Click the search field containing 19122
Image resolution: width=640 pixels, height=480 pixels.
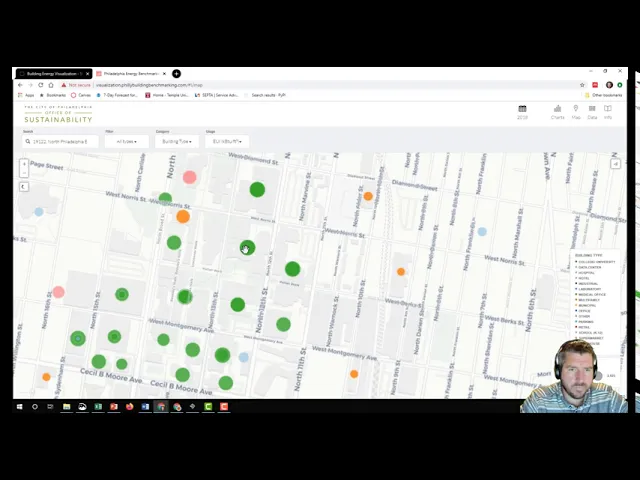coord(60,142)
